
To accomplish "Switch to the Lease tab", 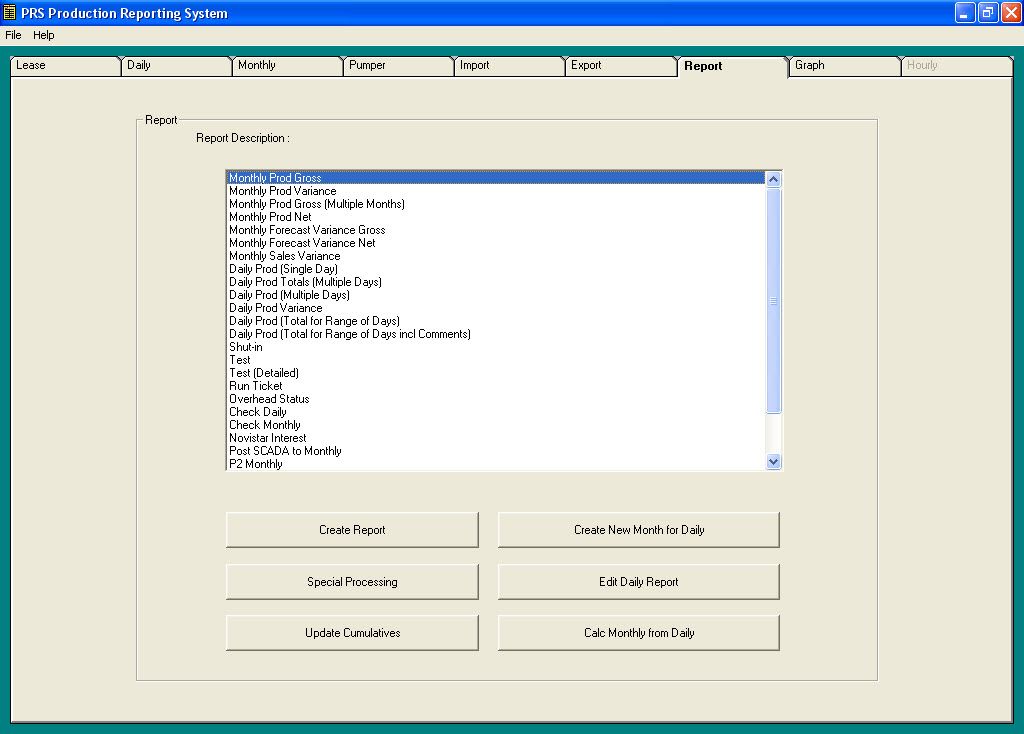I will point(62,66).
